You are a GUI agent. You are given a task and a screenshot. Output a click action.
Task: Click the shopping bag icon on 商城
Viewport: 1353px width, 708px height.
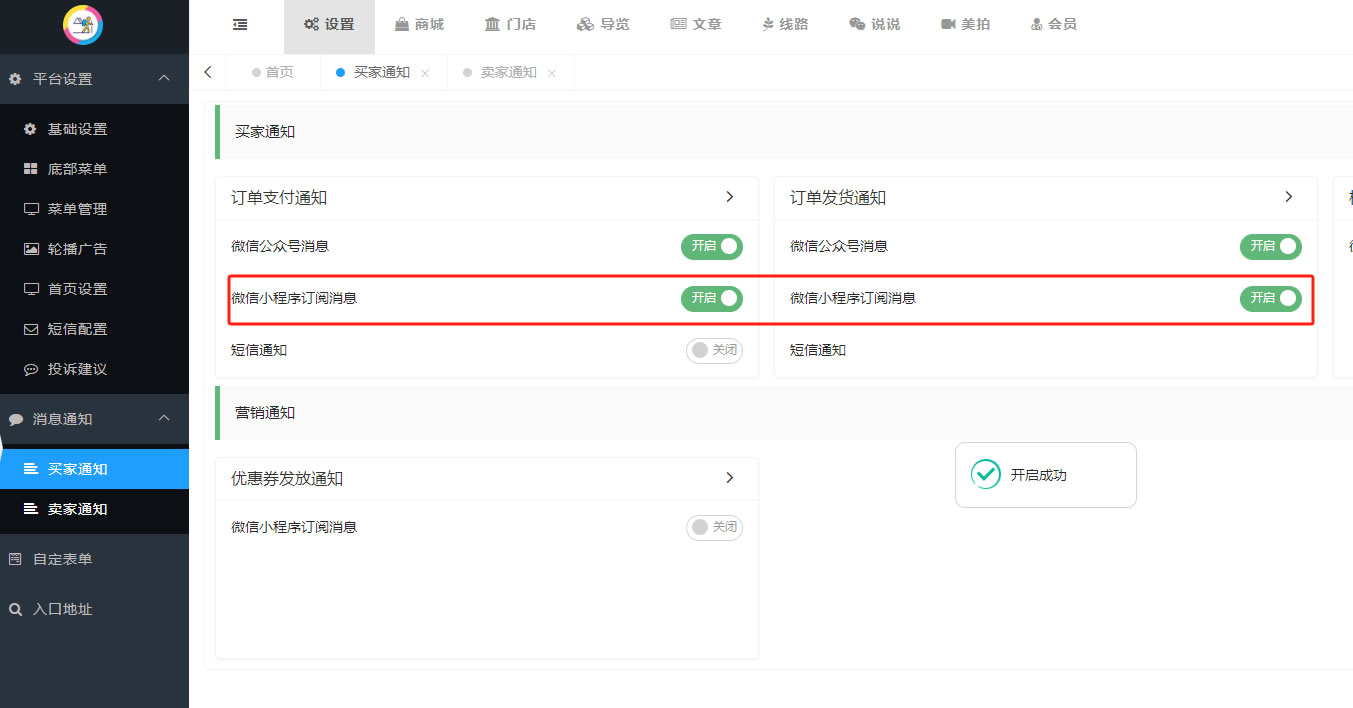(401, 24)
